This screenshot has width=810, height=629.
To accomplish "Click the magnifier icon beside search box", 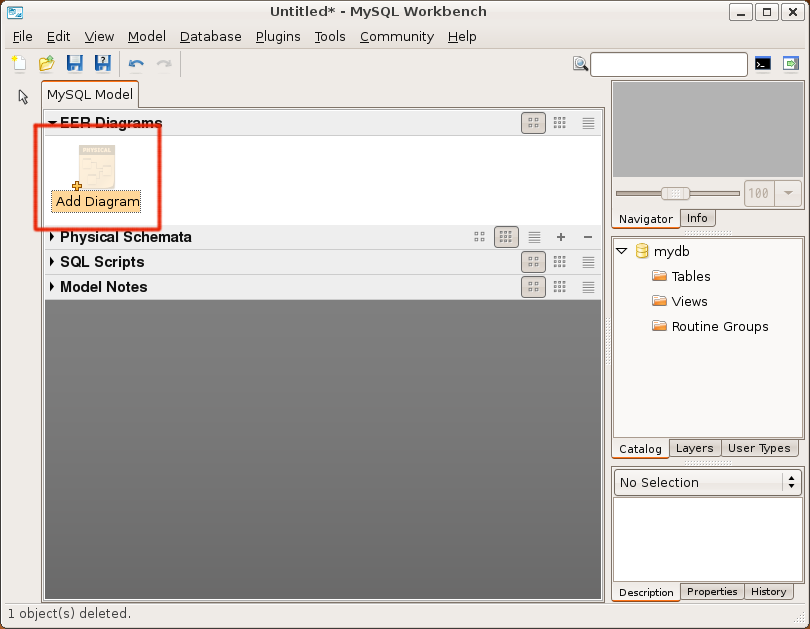I will tap(580, 64).
